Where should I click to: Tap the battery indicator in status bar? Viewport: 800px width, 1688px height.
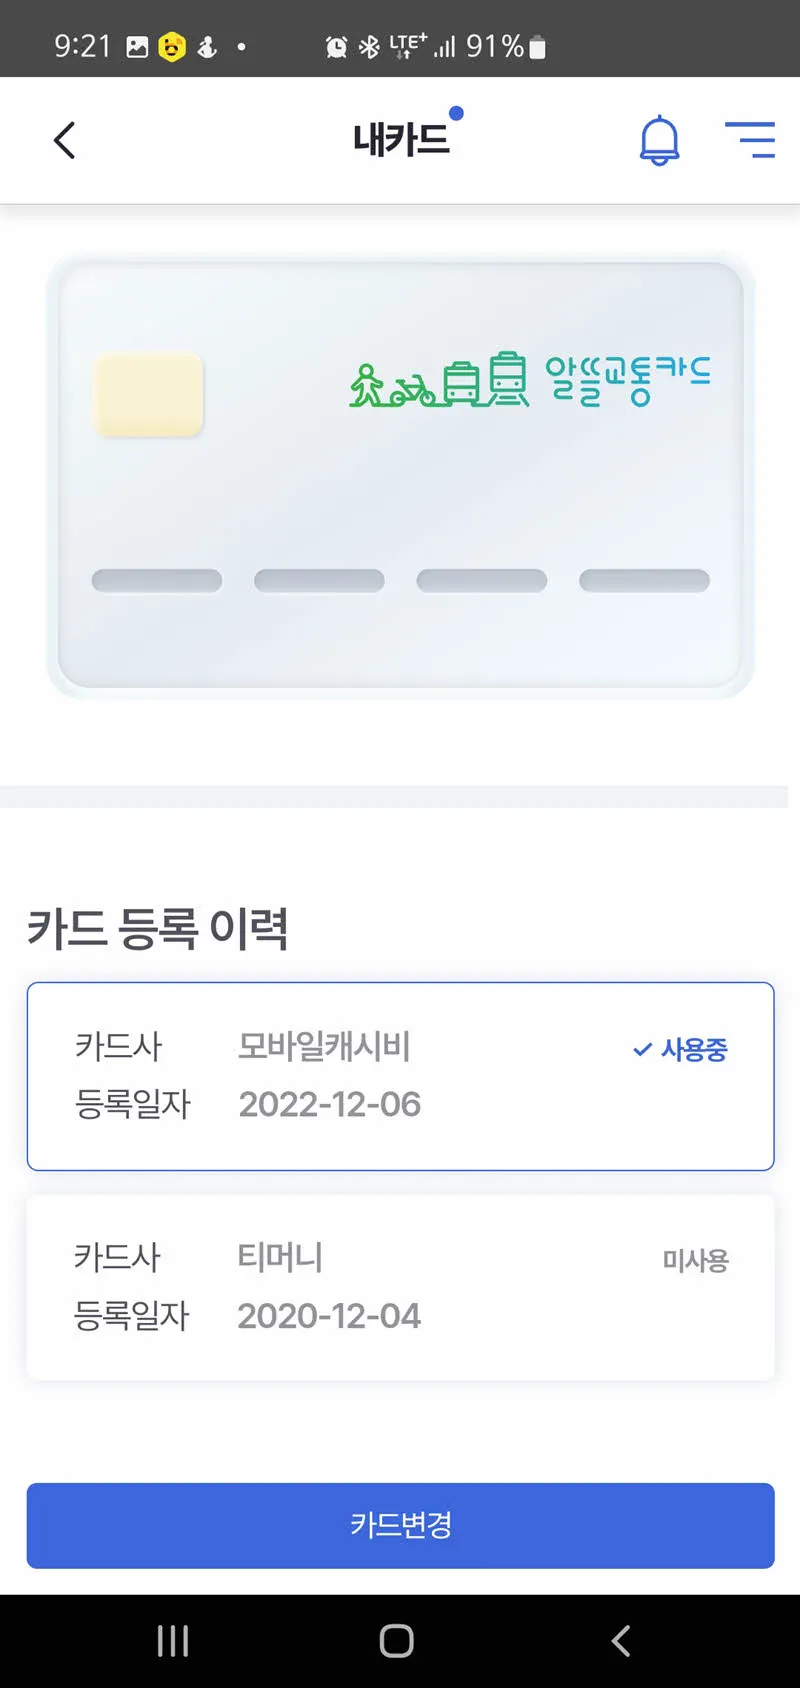click(x=538, y=47)
